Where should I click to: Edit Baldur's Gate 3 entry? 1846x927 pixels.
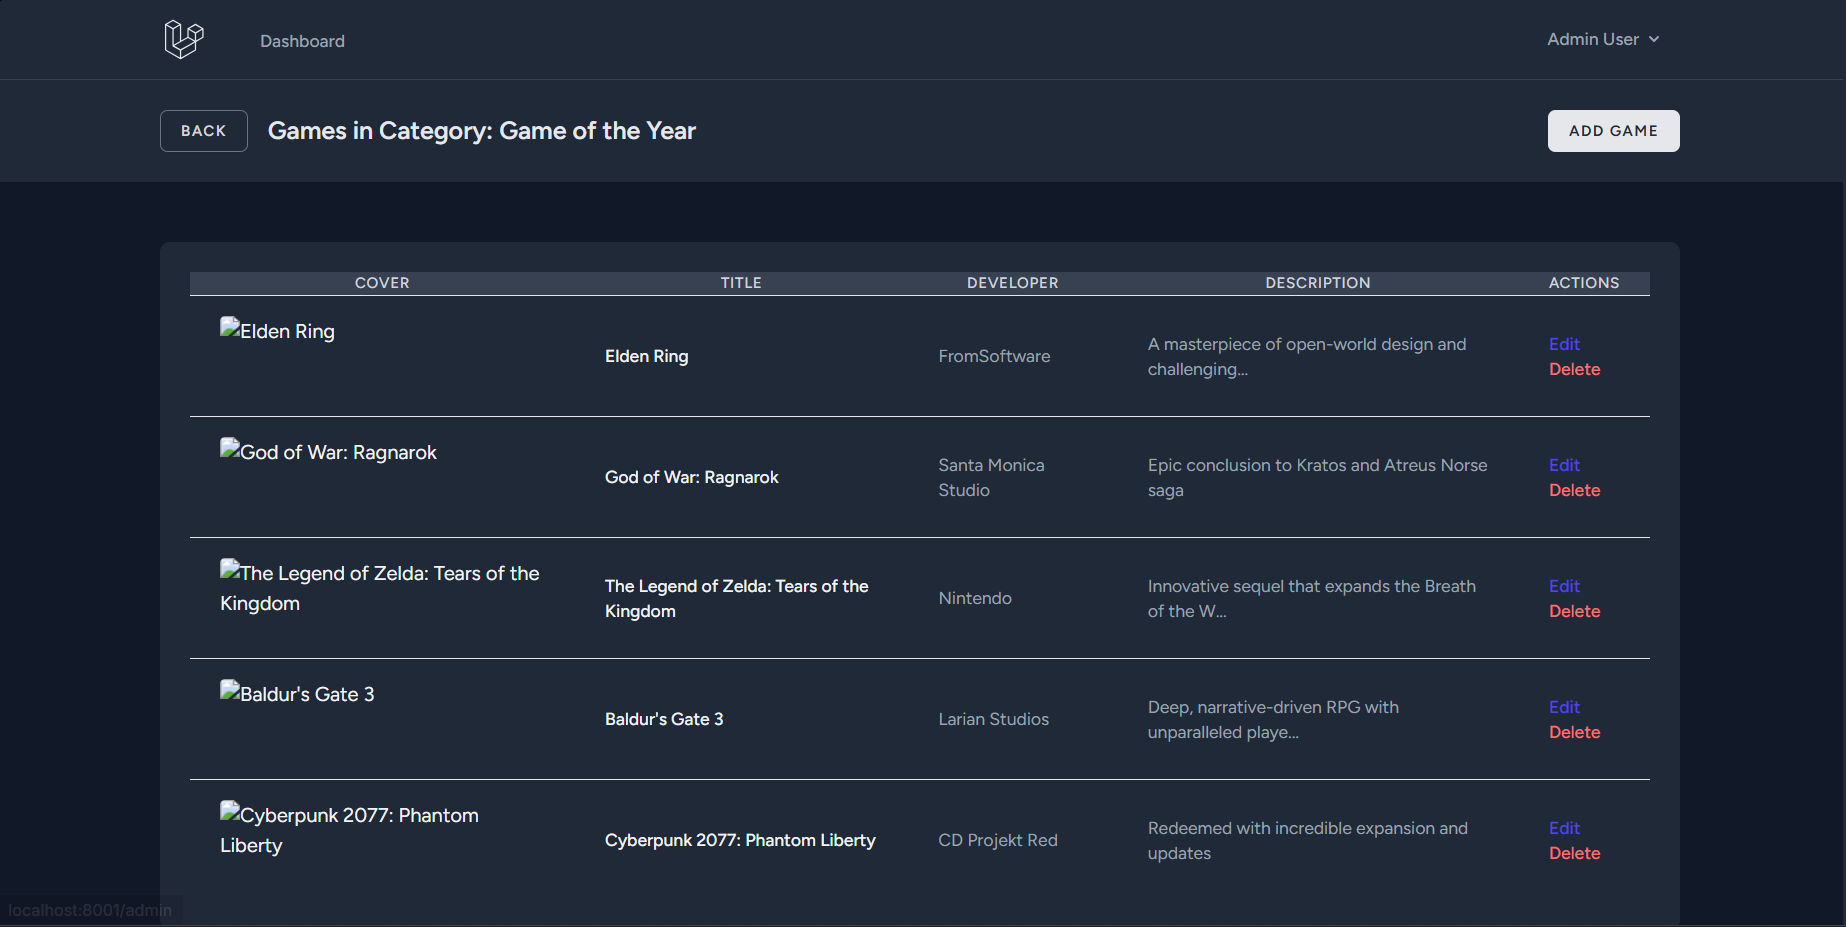[x=1564, y=707]
